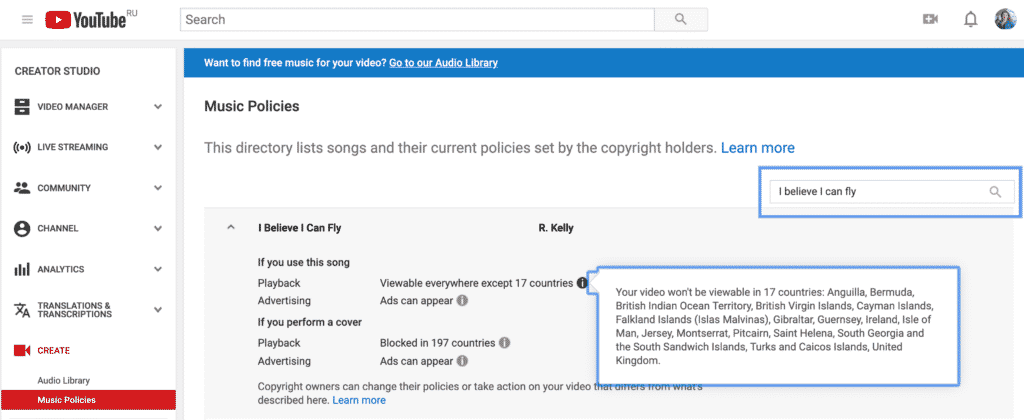Open the account avatar menu
Screen dimensions: 1024x420
1005,20
